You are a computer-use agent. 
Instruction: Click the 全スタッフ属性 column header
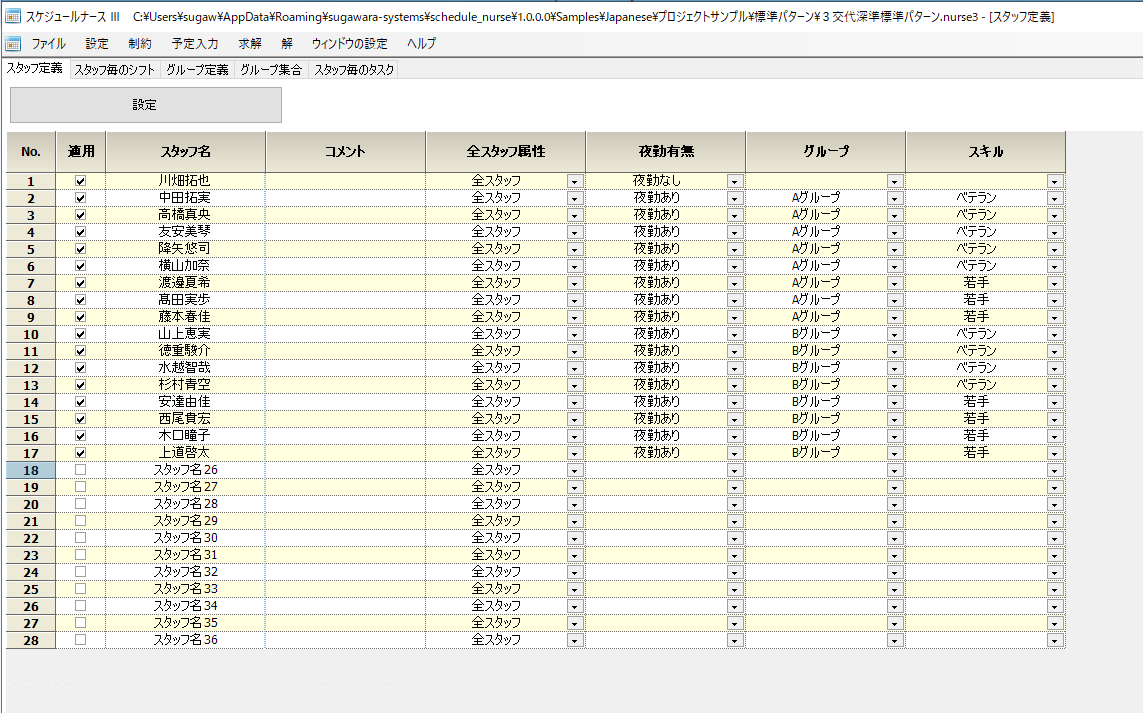pos(505,152)
